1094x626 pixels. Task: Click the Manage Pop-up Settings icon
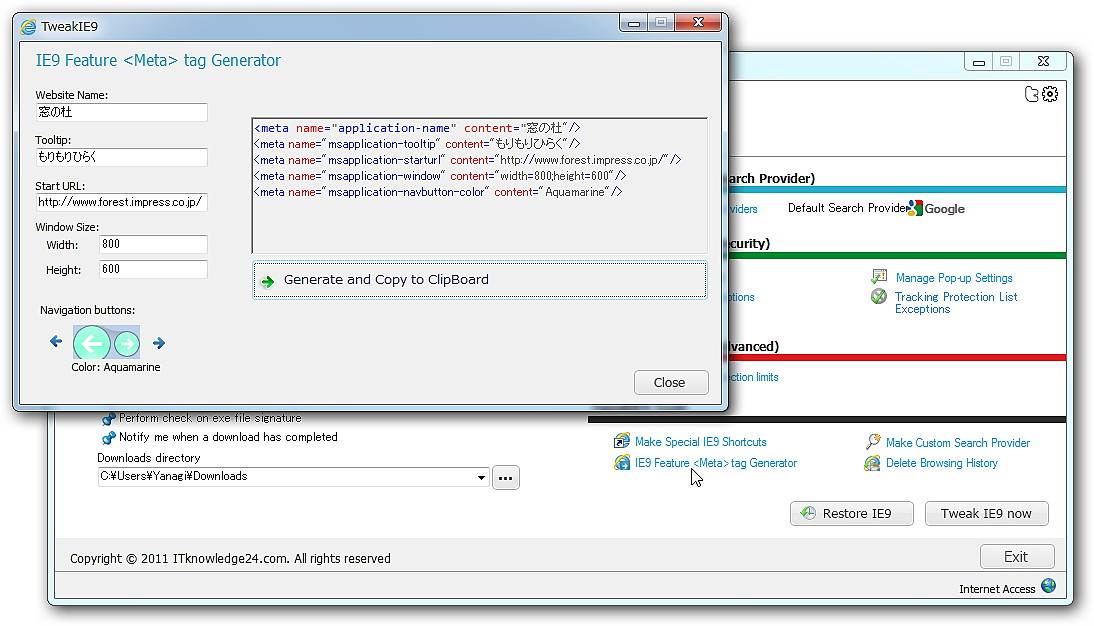tap(879, 277)
